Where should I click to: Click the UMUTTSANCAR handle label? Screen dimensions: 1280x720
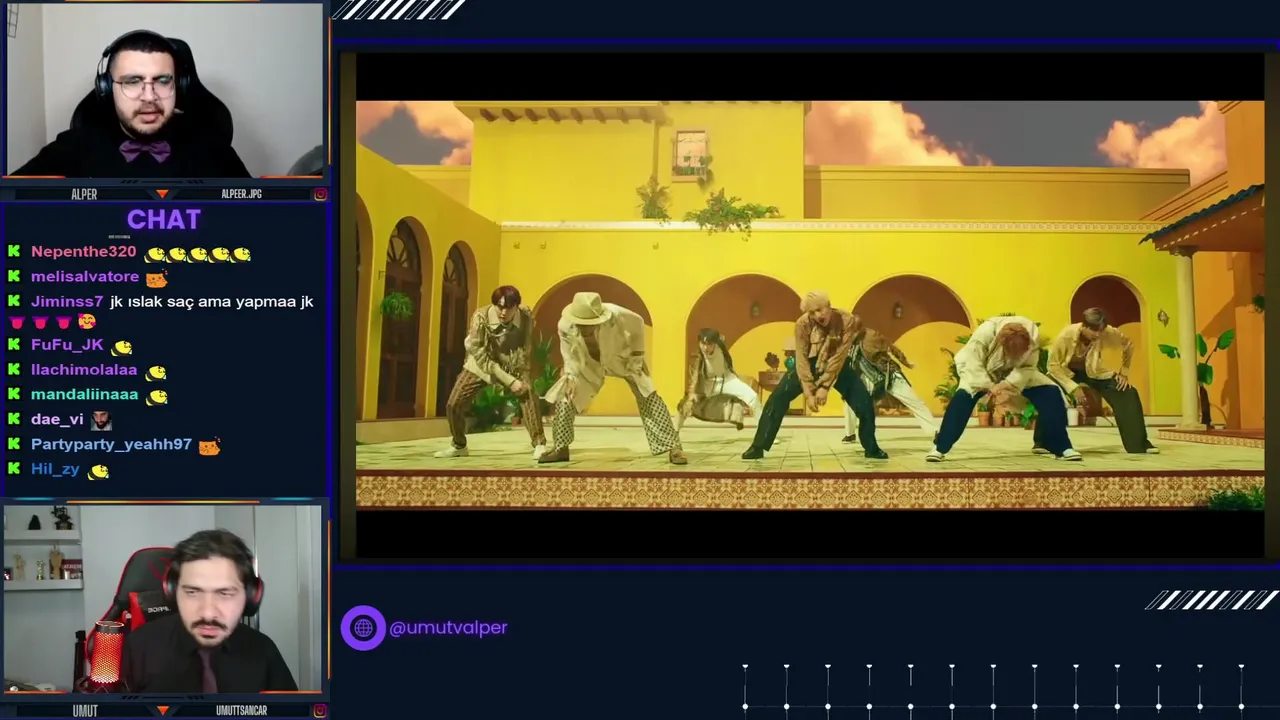pos(241,711)
